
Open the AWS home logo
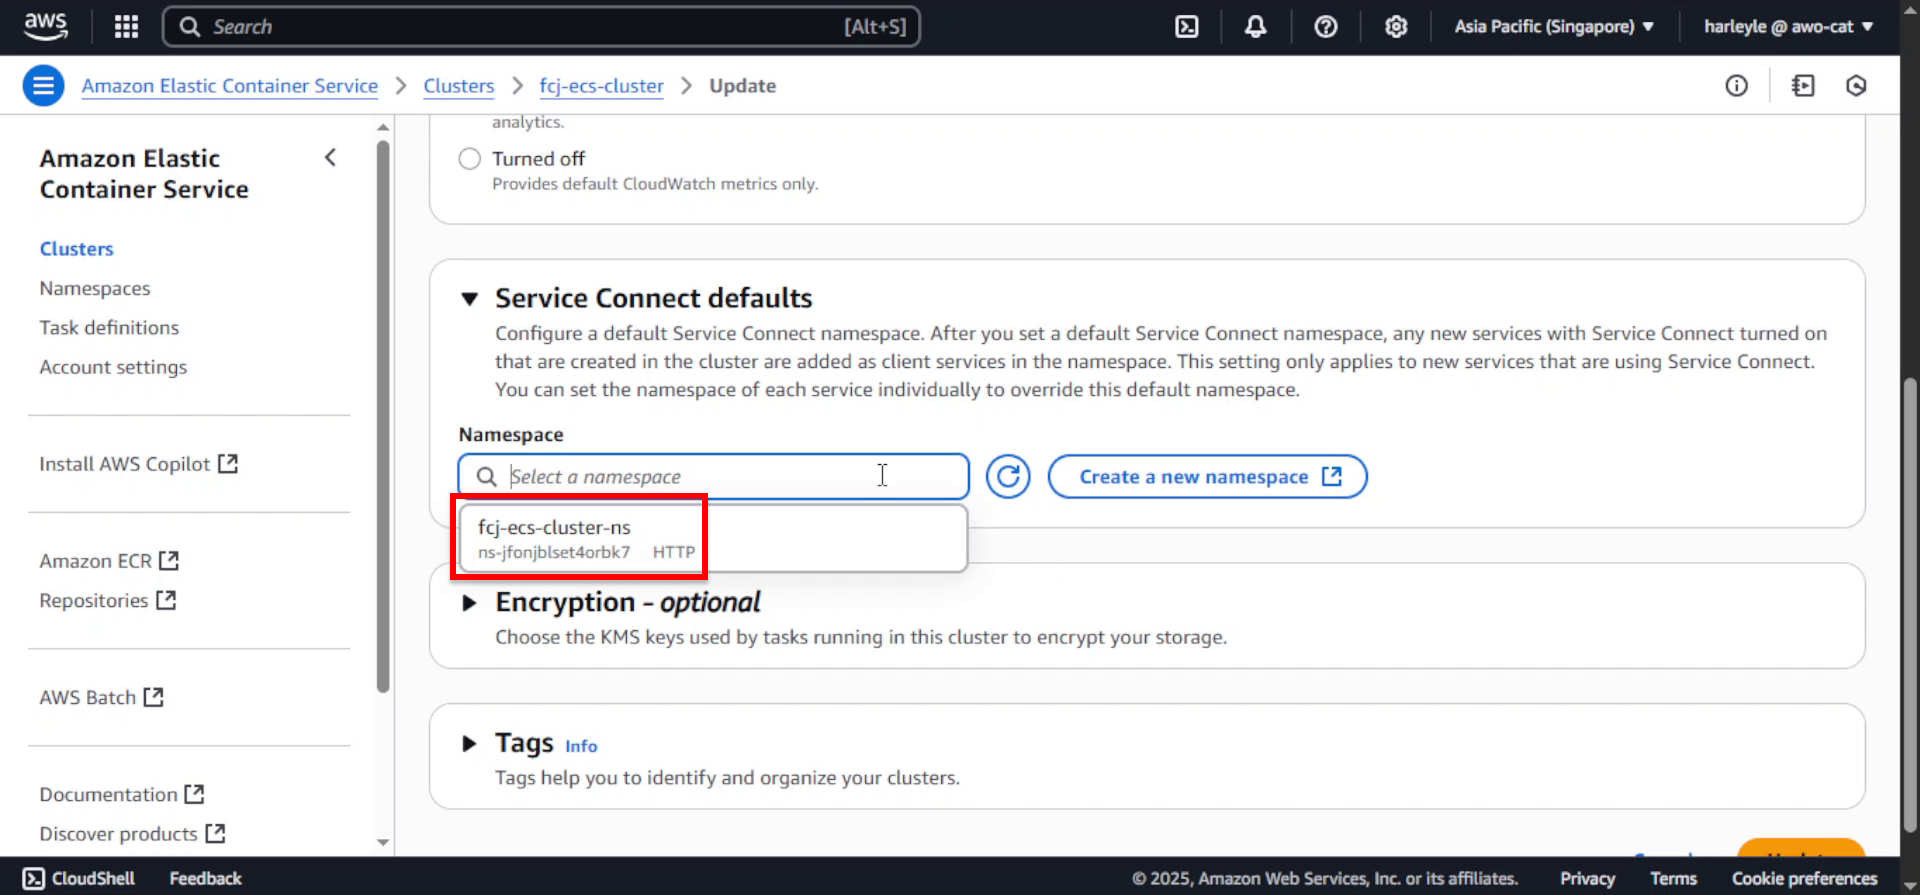point(46,26)
